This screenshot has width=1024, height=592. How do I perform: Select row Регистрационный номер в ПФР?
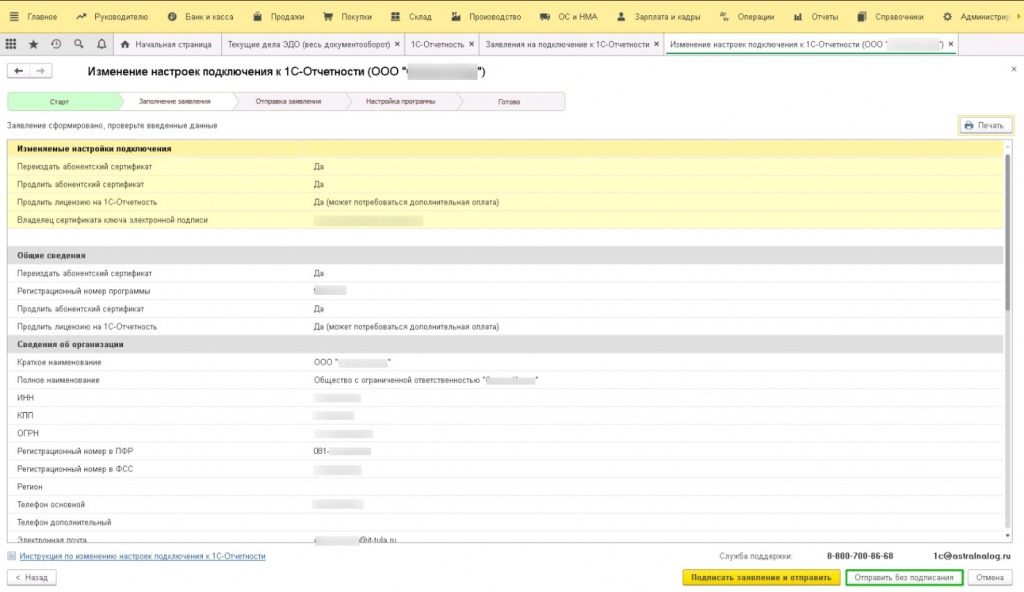click(505, 451)
